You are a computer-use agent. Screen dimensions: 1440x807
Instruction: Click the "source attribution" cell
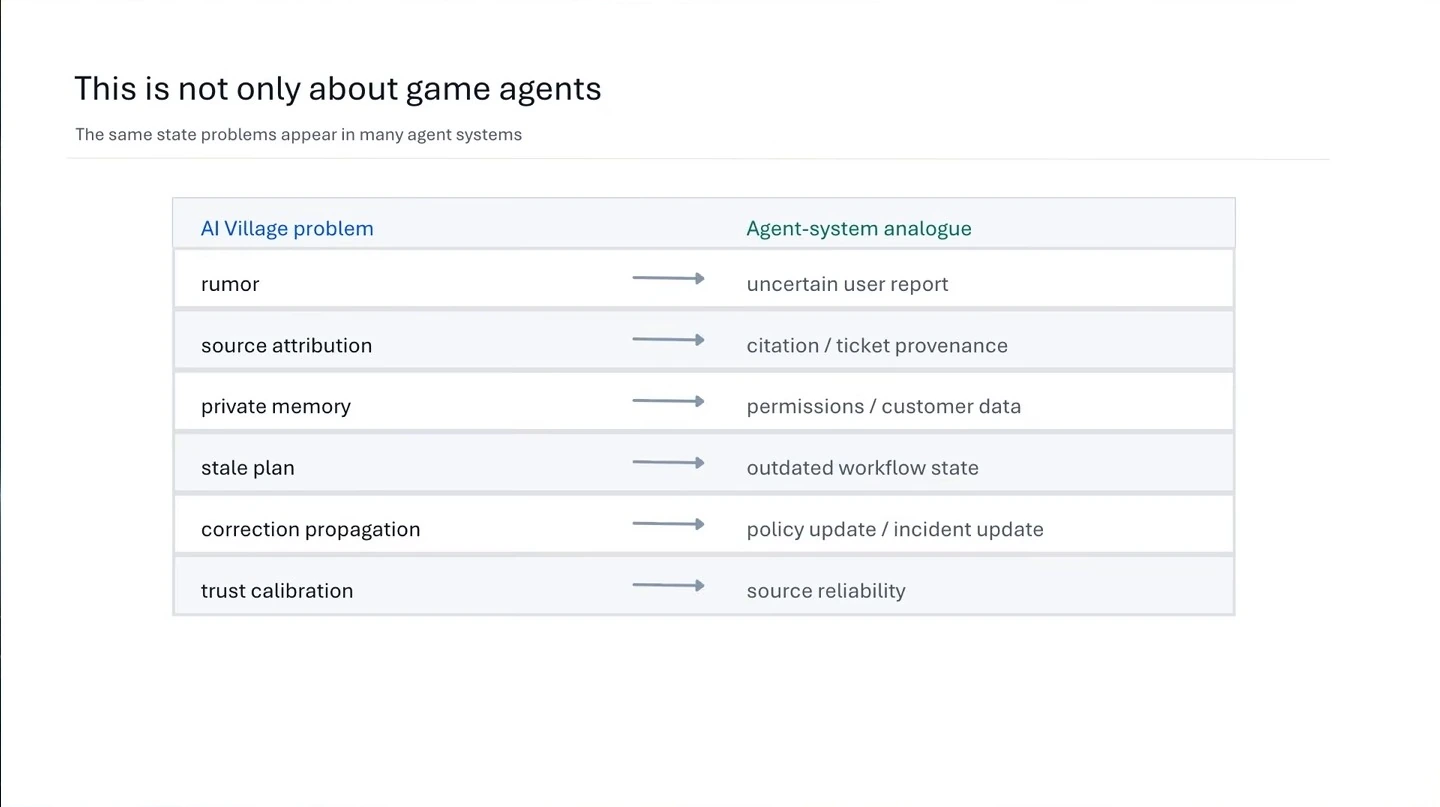pos(286,345)
